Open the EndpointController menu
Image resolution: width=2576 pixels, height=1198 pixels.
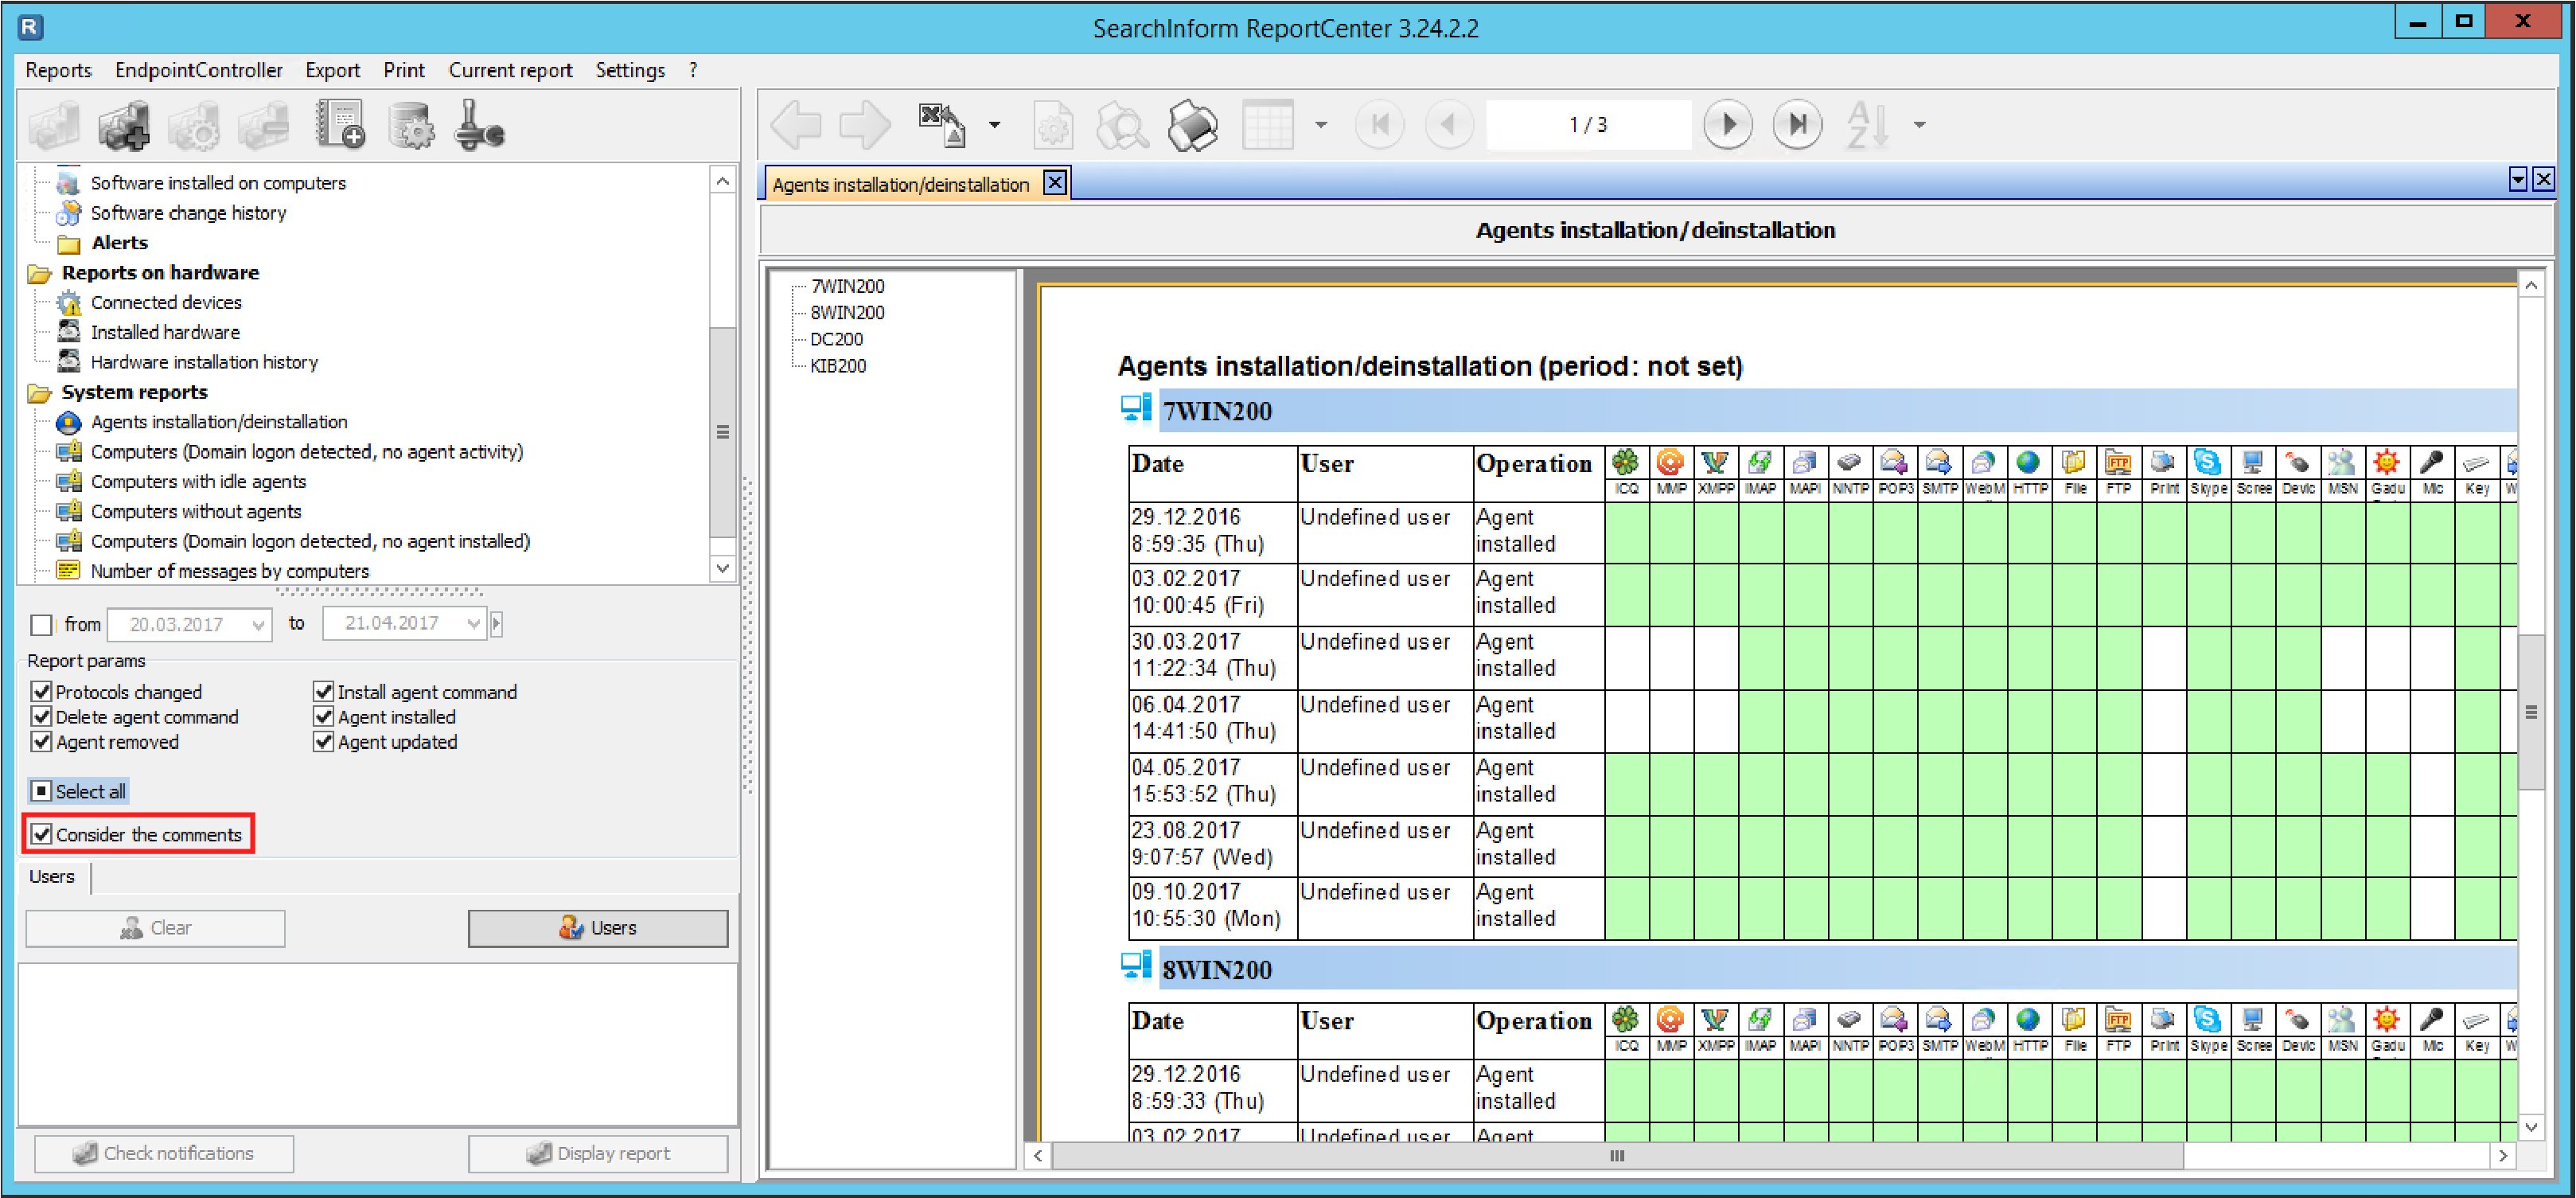(x=198, y=70)
